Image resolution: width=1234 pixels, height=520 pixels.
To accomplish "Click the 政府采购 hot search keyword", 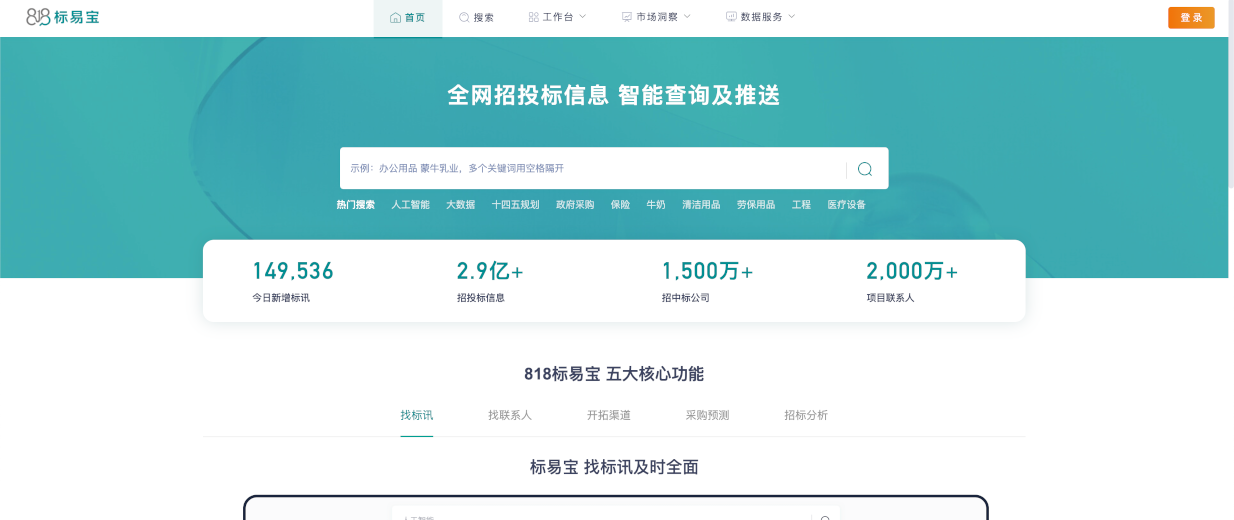I will (575, 205).
